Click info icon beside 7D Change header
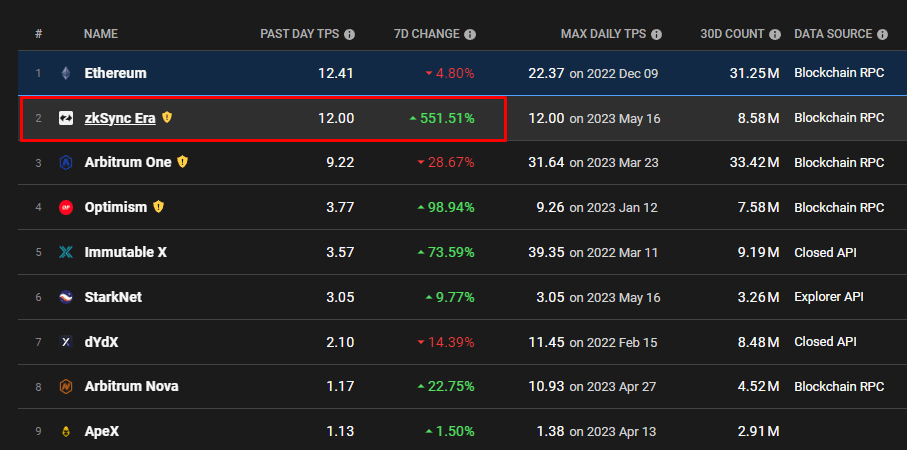Viewport: 907px width, 450px height. click(x=470, y=35)
